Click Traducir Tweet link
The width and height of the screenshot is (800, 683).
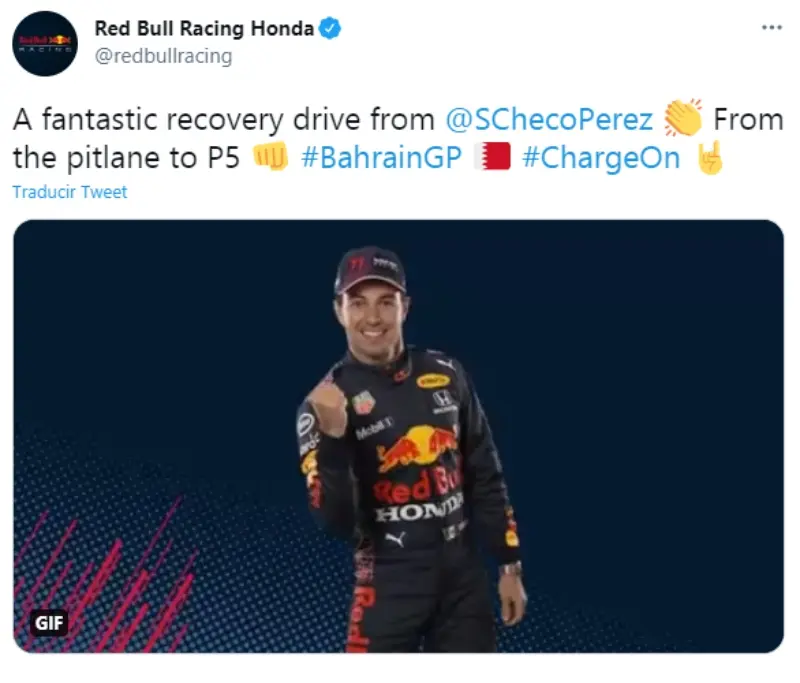pyautogui.click(x=70, y=192)
